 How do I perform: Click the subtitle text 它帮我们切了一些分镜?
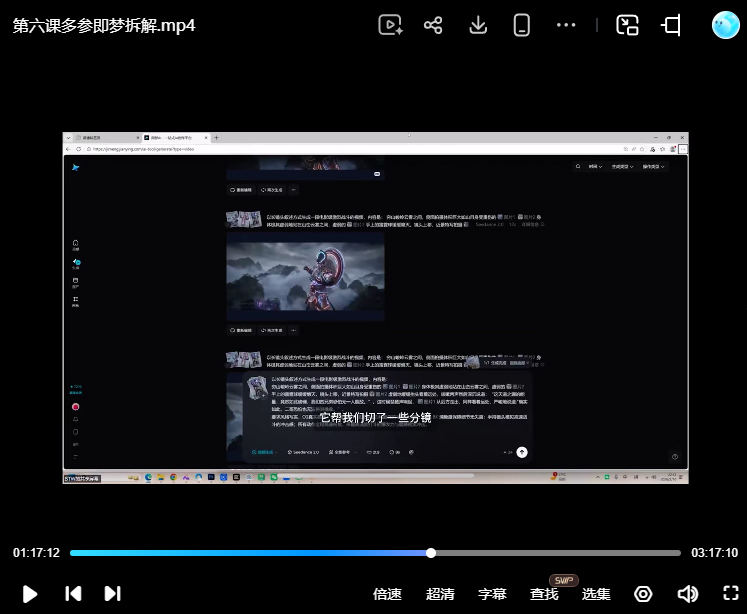pyautogui.click(x=375, y=418)
